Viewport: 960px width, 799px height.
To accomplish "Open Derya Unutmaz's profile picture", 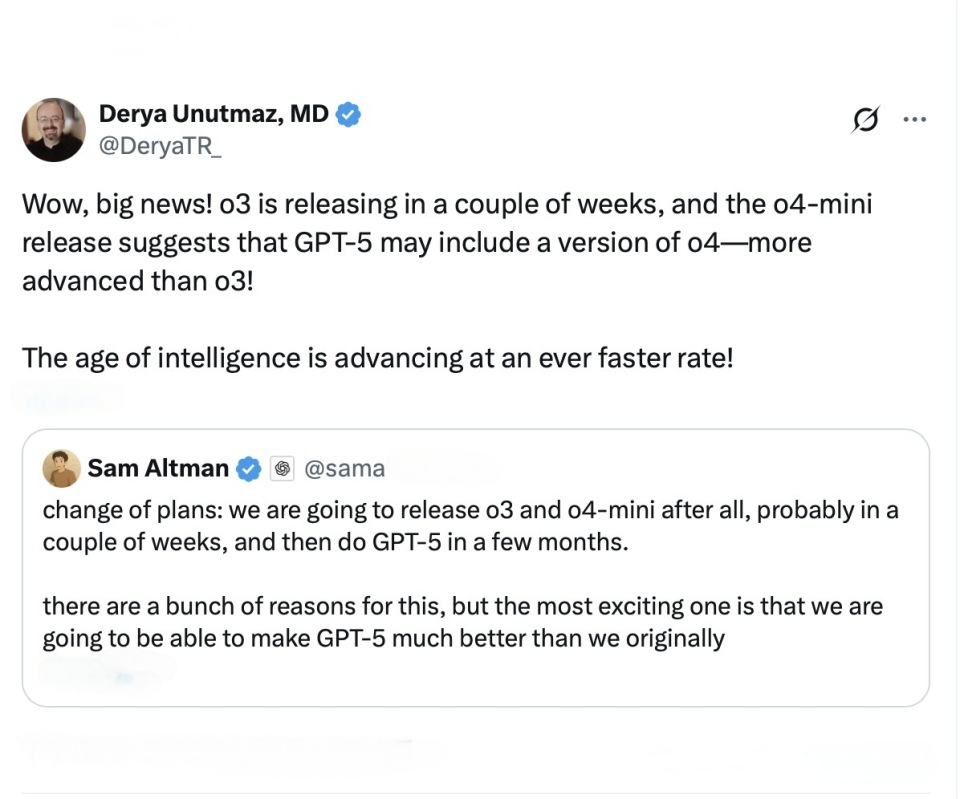I will click(x=54, y=130).
